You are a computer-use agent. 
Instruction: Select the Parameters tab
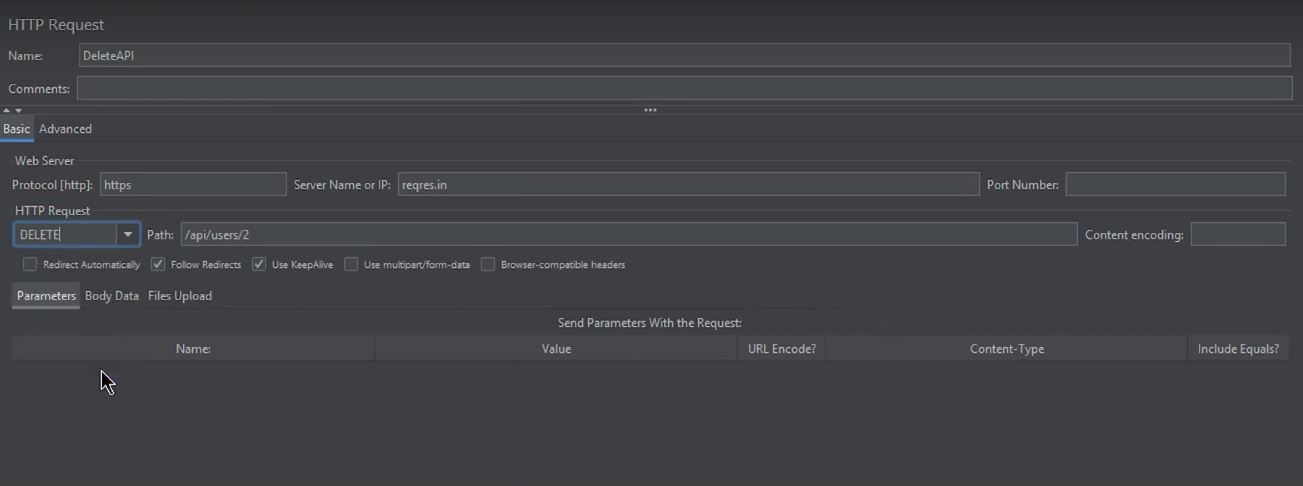[x=46, y=296]
